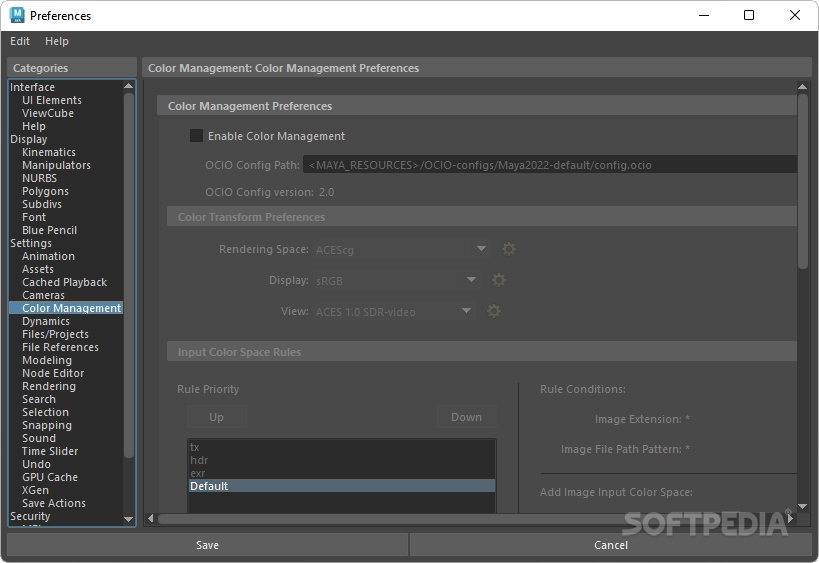Select Undo category
The height and width of the screenshot is (563, 819).
tap(36, 464)
